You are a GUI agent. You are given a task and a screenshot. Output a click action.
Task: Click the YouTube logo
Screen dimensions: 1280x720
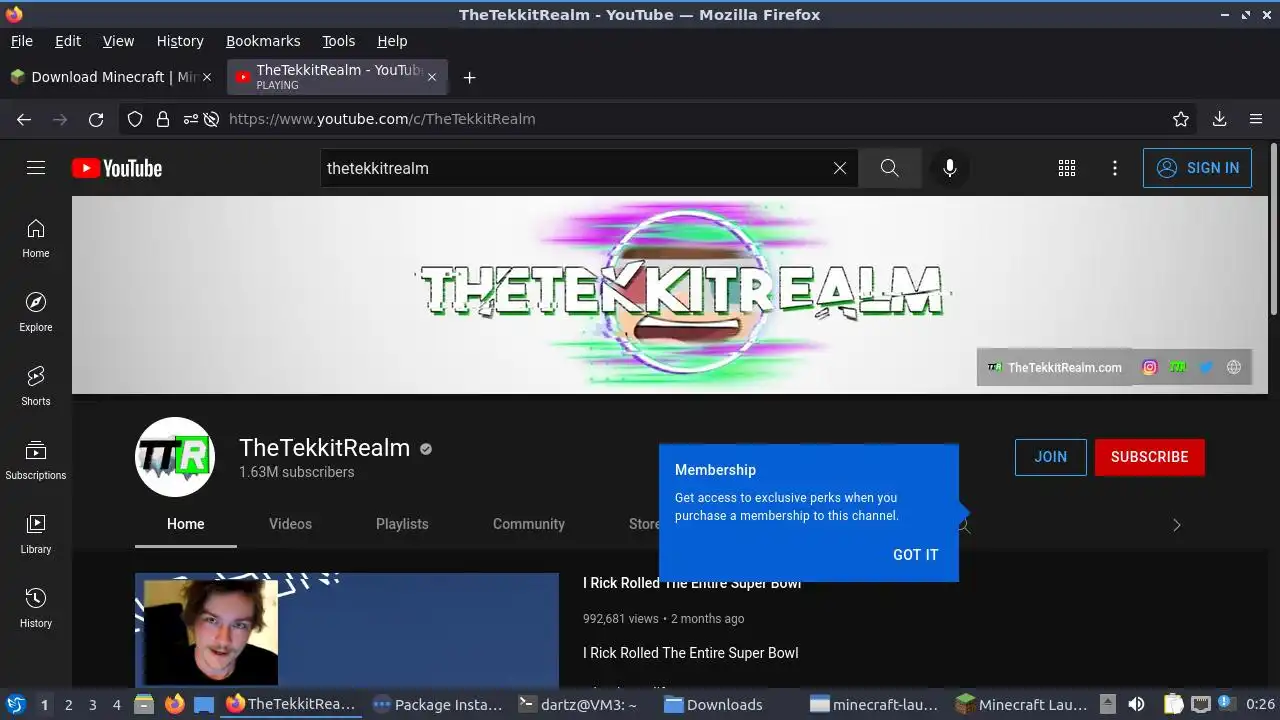tap(117, 168)
